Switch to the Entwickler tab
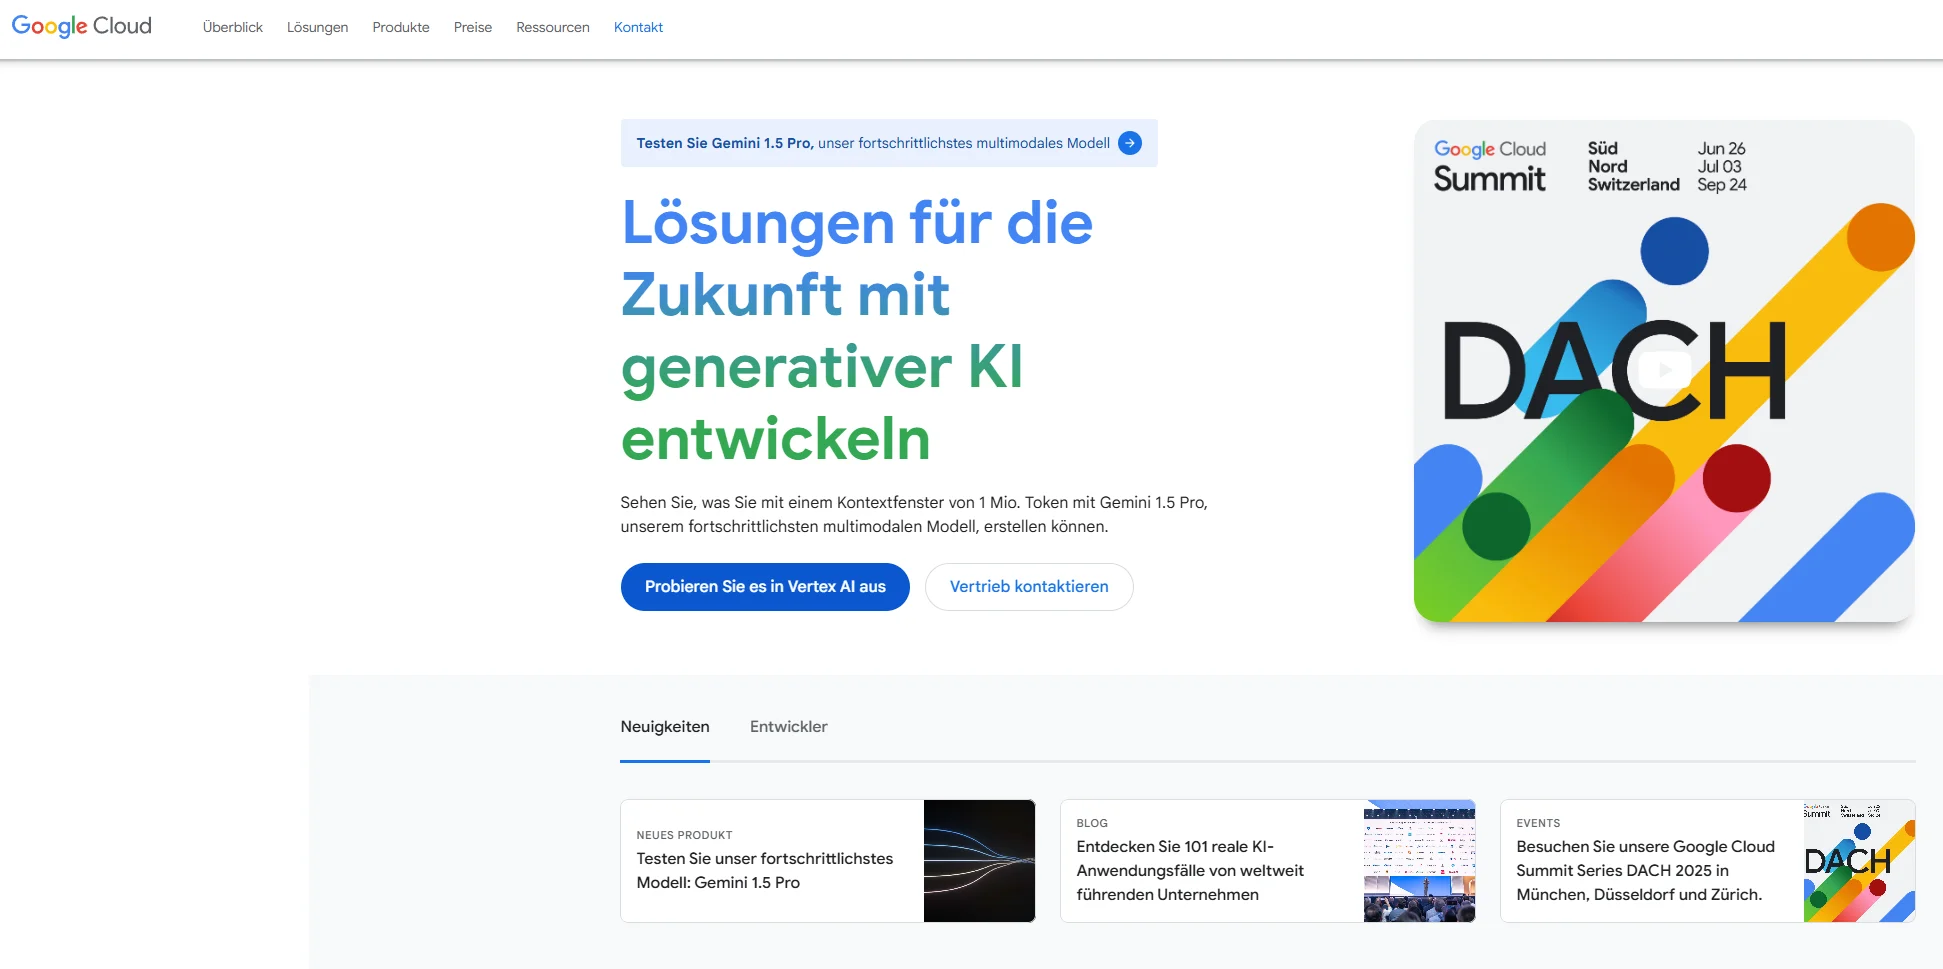This screenshot has height=969, width=1943. (789, 727)
